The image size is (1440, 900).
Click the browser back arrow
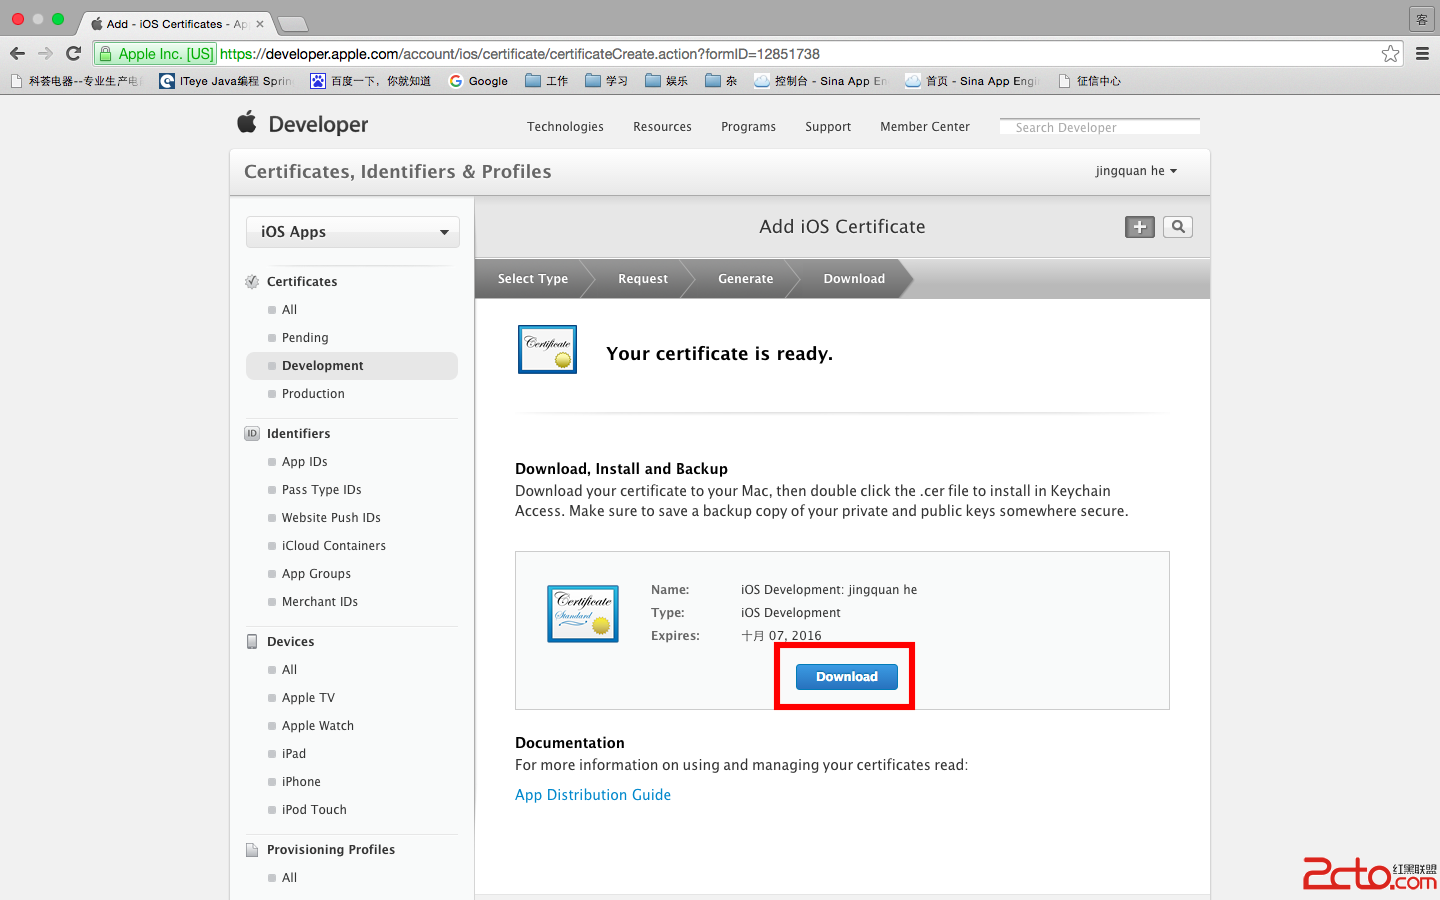(18, 54)
